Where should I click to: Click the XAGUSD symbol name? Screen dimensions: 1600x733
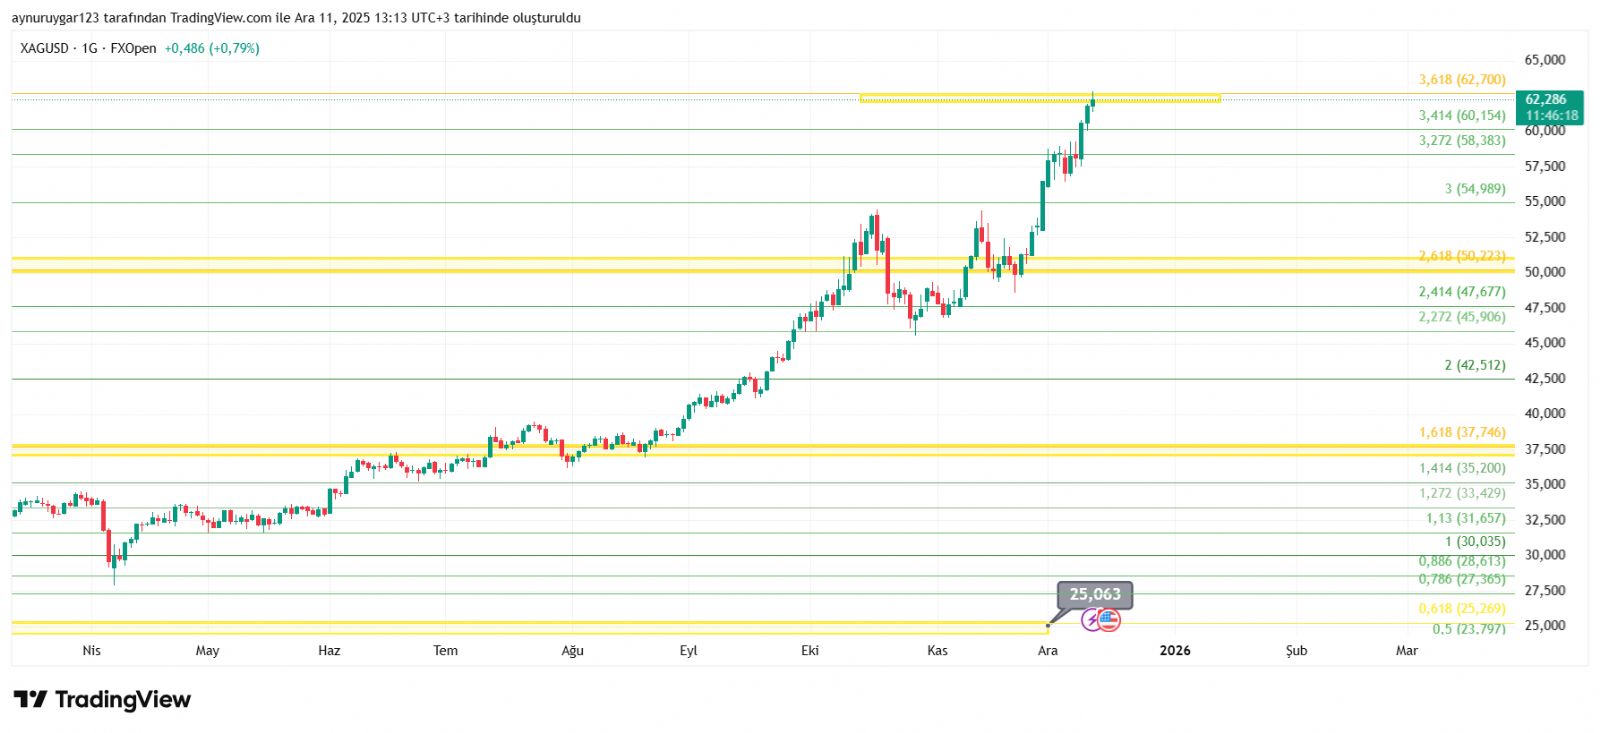(45, 48)
